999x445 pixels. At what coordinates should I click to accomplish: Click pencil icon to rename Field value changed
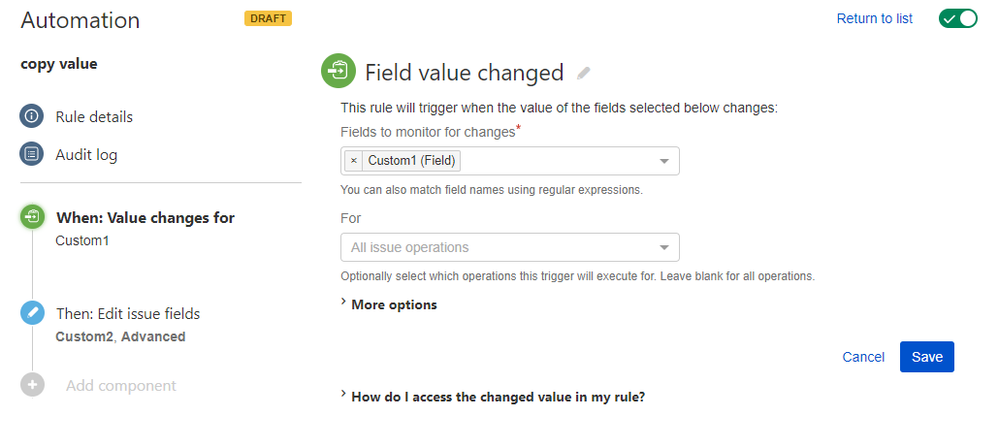(x=584, y=73)
